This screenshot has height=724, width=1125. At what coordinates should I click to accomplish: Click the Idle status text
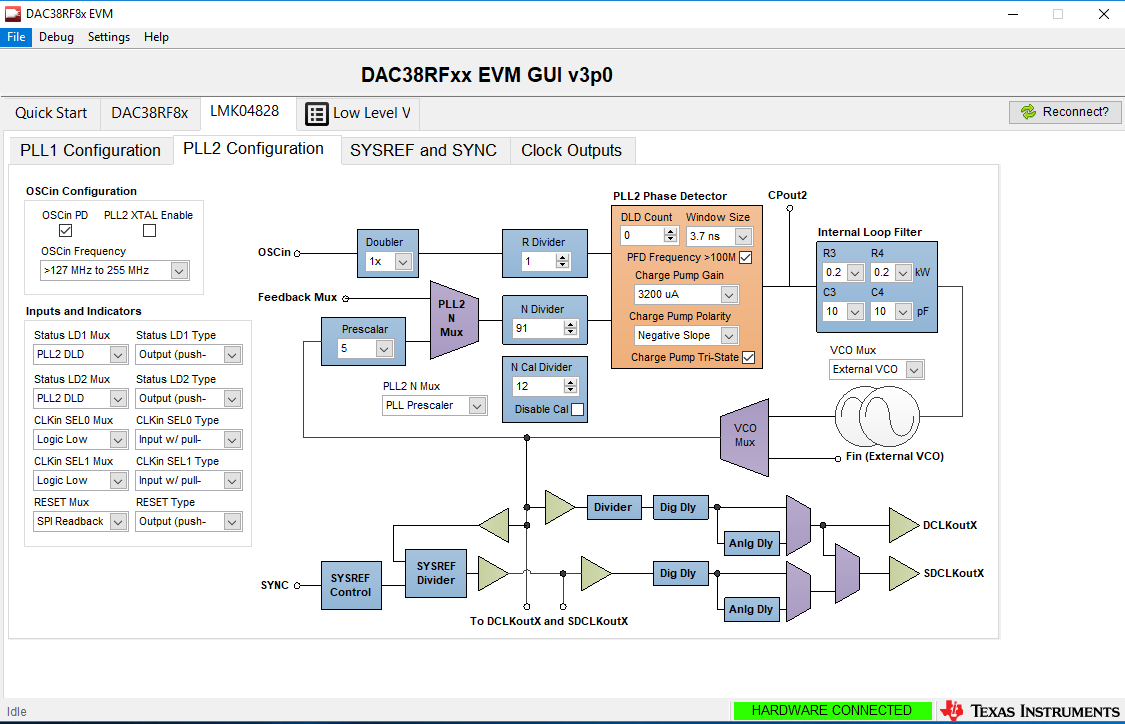pos(17,712)
